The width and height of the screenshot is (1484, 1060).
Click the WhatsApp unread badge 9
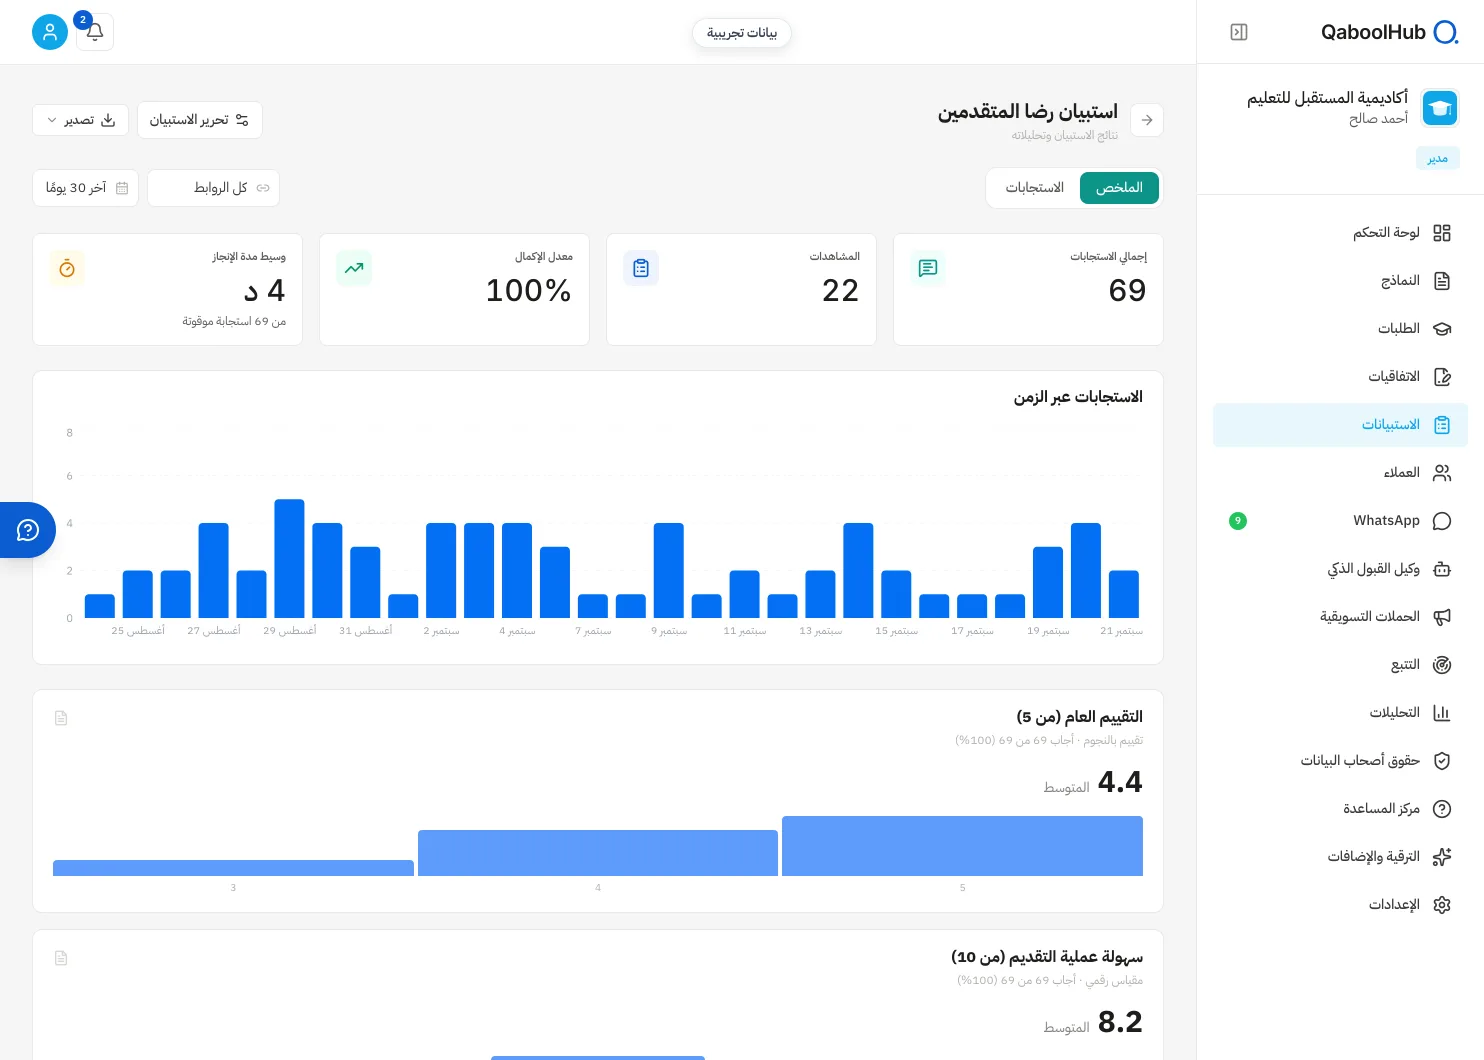pos(1238,521)
